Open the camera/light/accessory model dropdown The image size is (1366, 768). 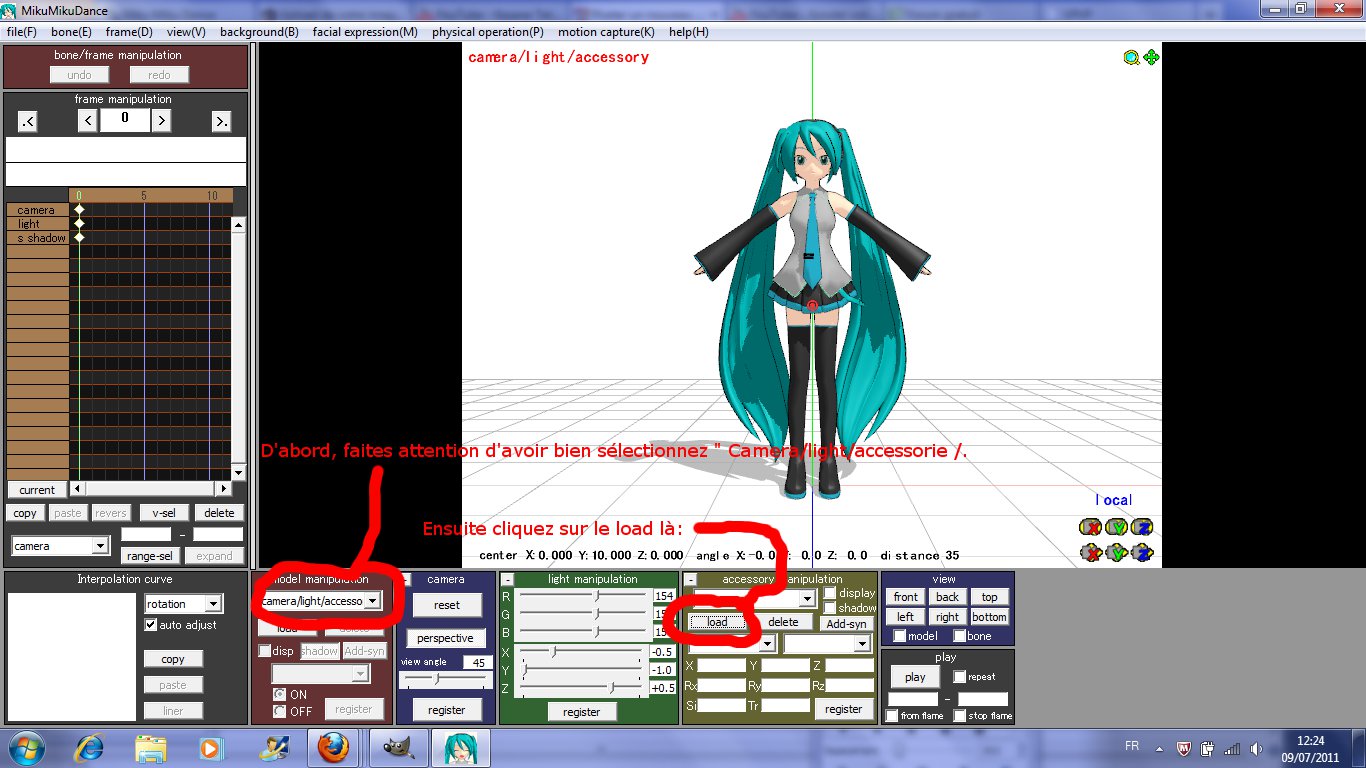point(372,601)
